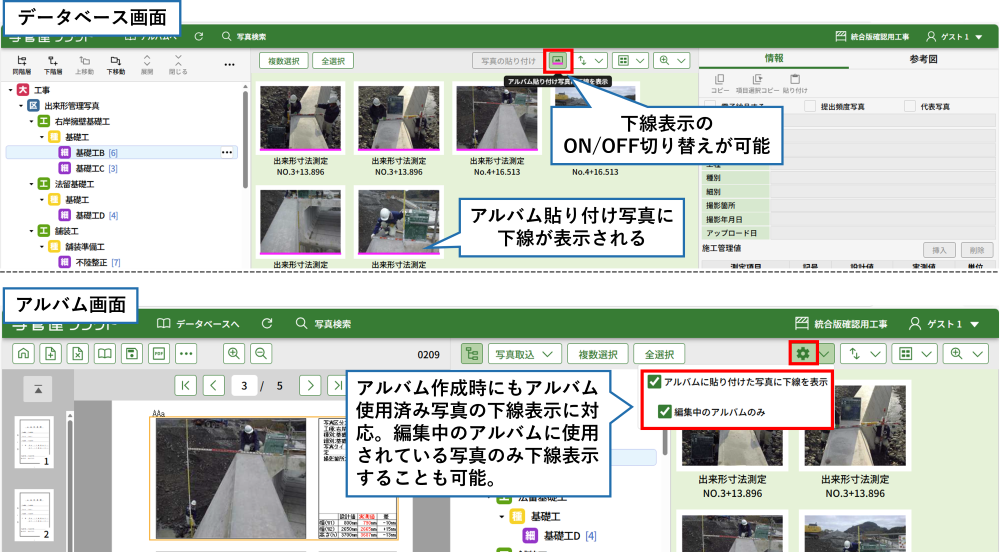Go to the last album page icon
Image resolution: width=1000 pixels, height=552 pixels.
pos(339,385)
